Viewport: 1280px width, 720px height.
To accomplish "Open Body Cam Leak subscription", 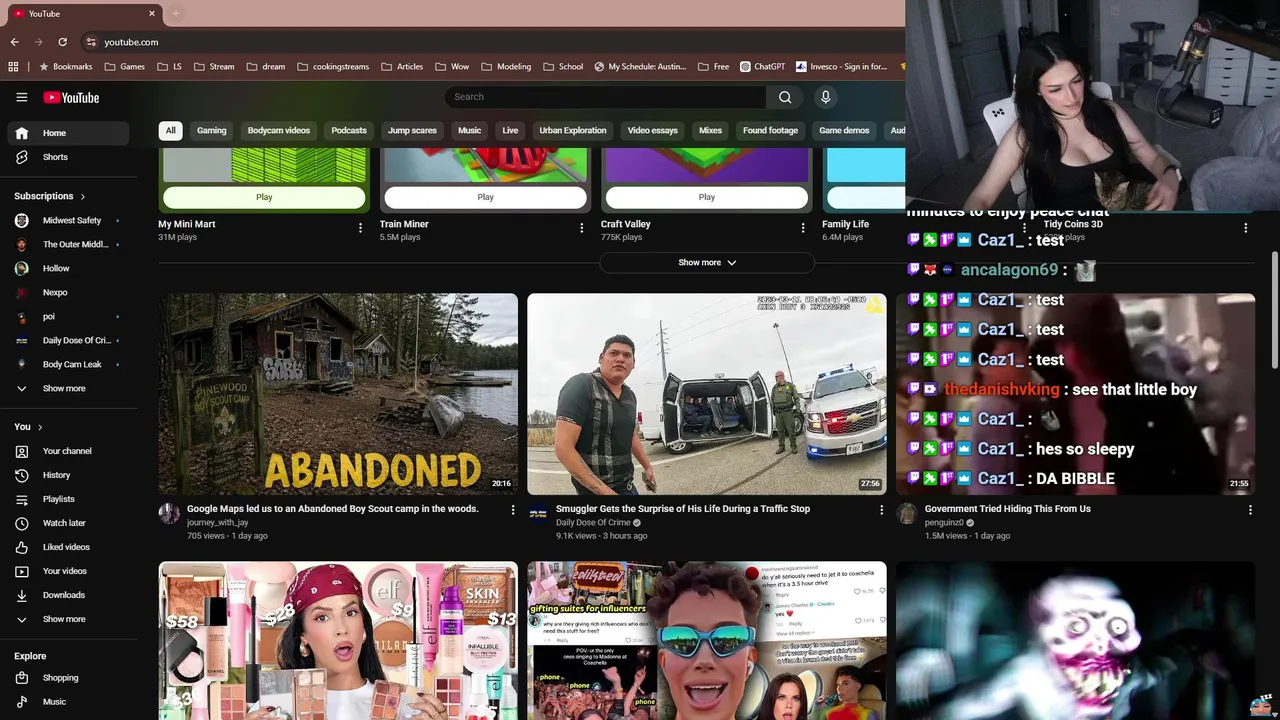I will point(68,364).
